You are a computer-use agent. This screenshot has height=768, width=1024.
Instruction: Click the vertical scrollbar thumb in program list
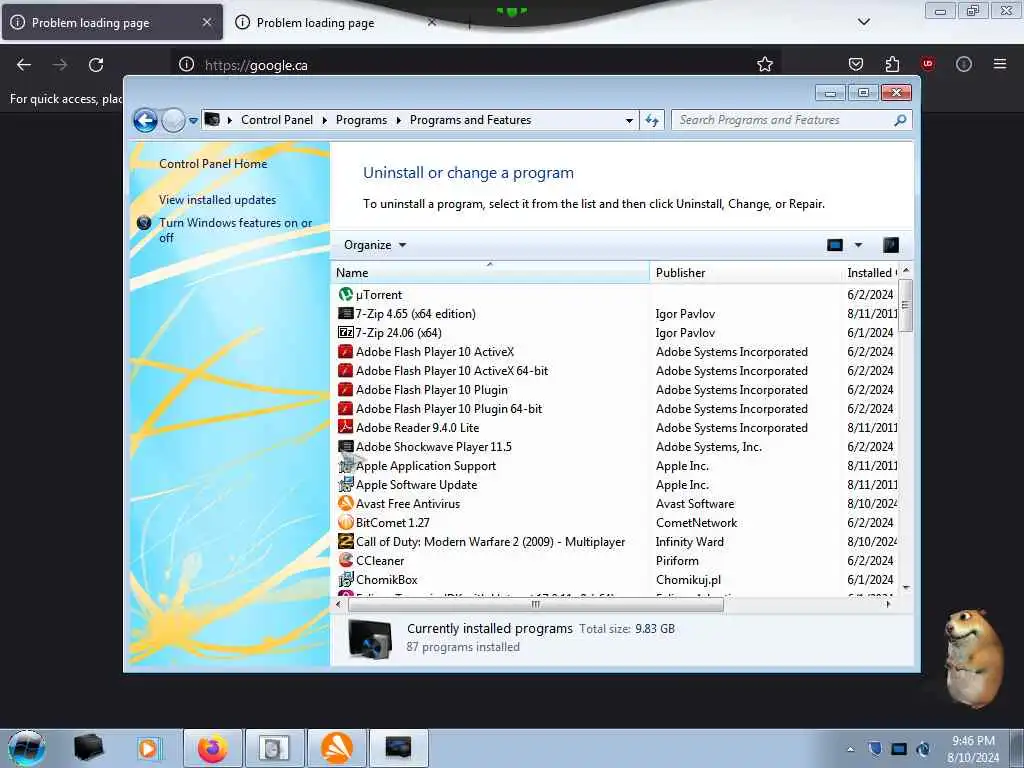[x=905, y=306]
